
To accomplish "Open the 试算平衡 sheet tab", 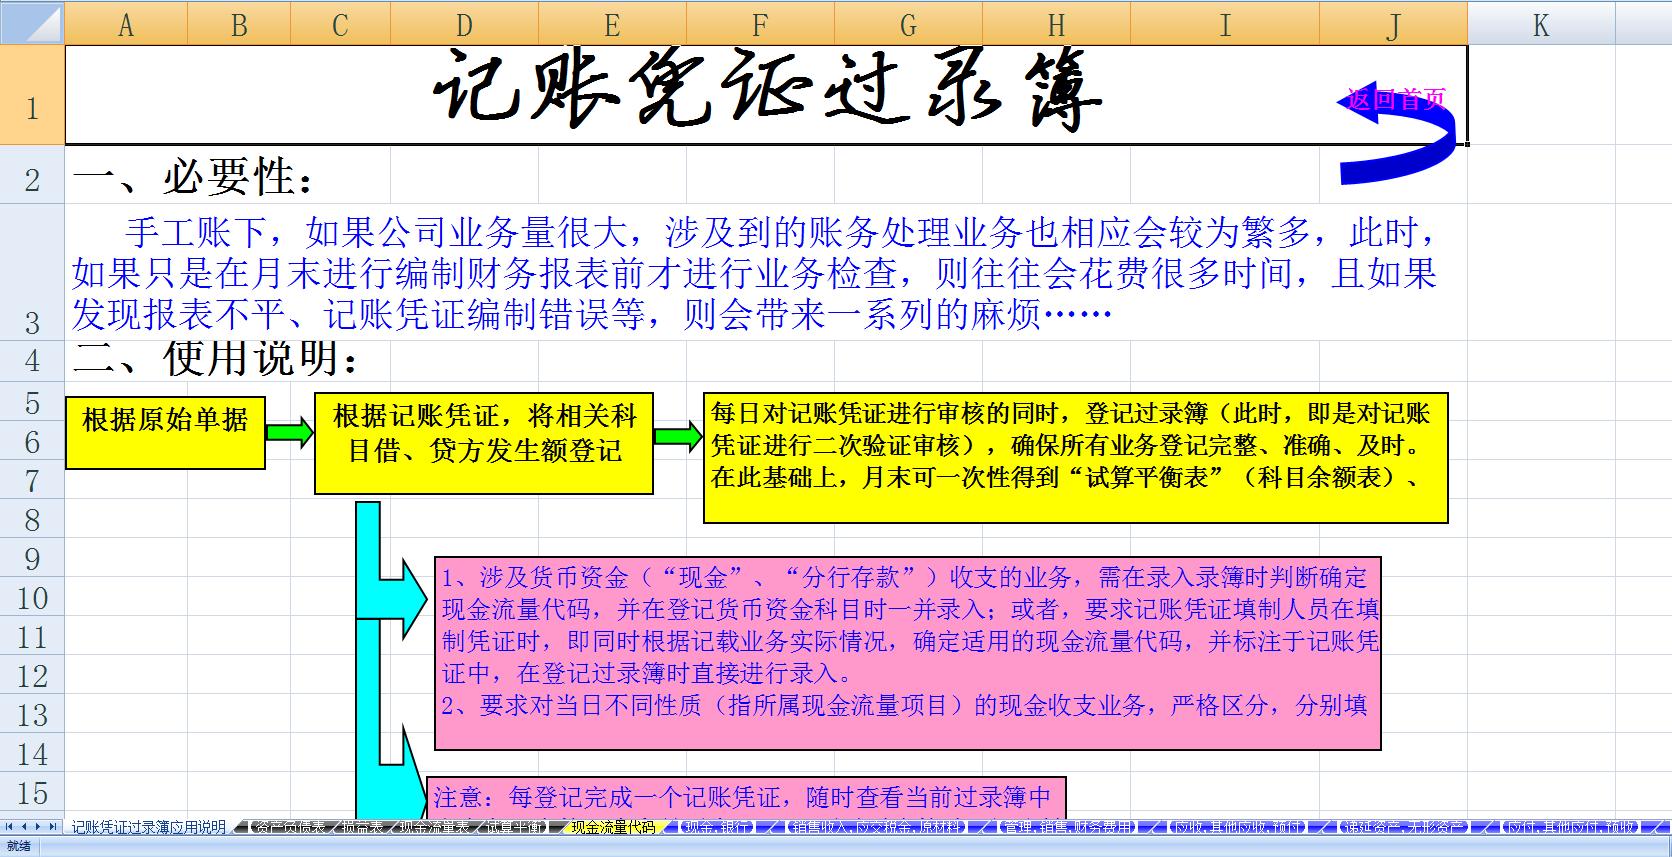I will click(515, 827).
